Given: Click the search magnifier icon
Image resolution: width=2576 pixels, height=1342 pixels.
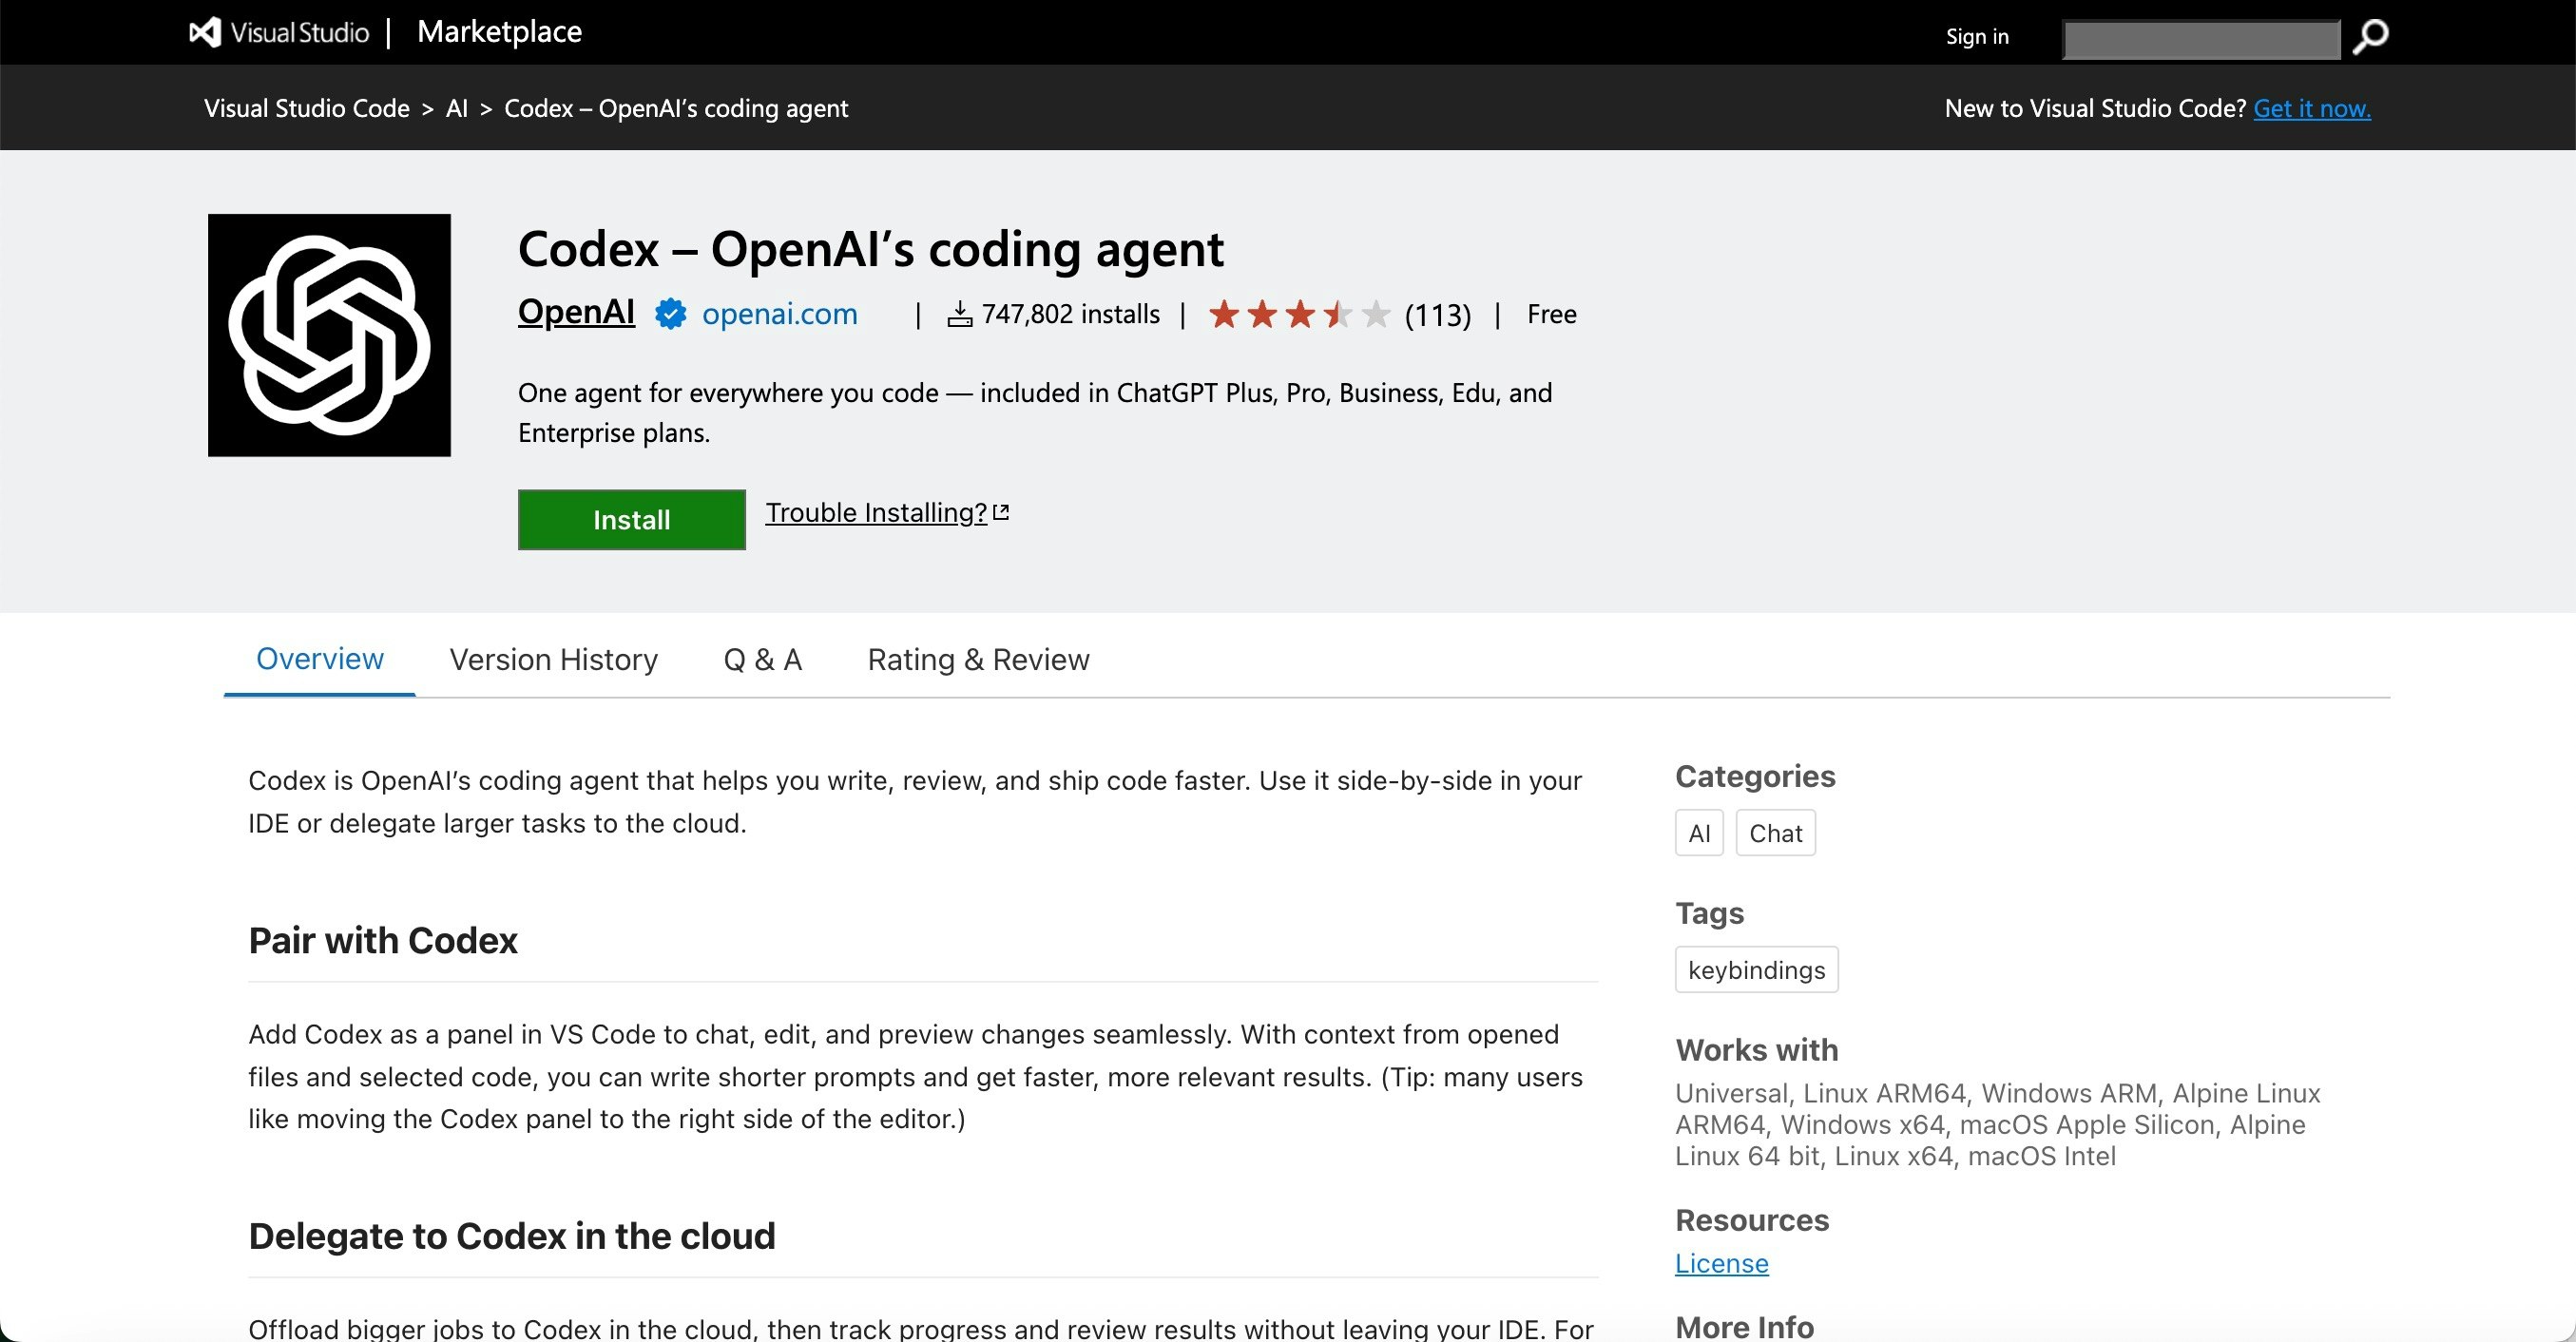Looking at the screenshot, I should 2370,37.
